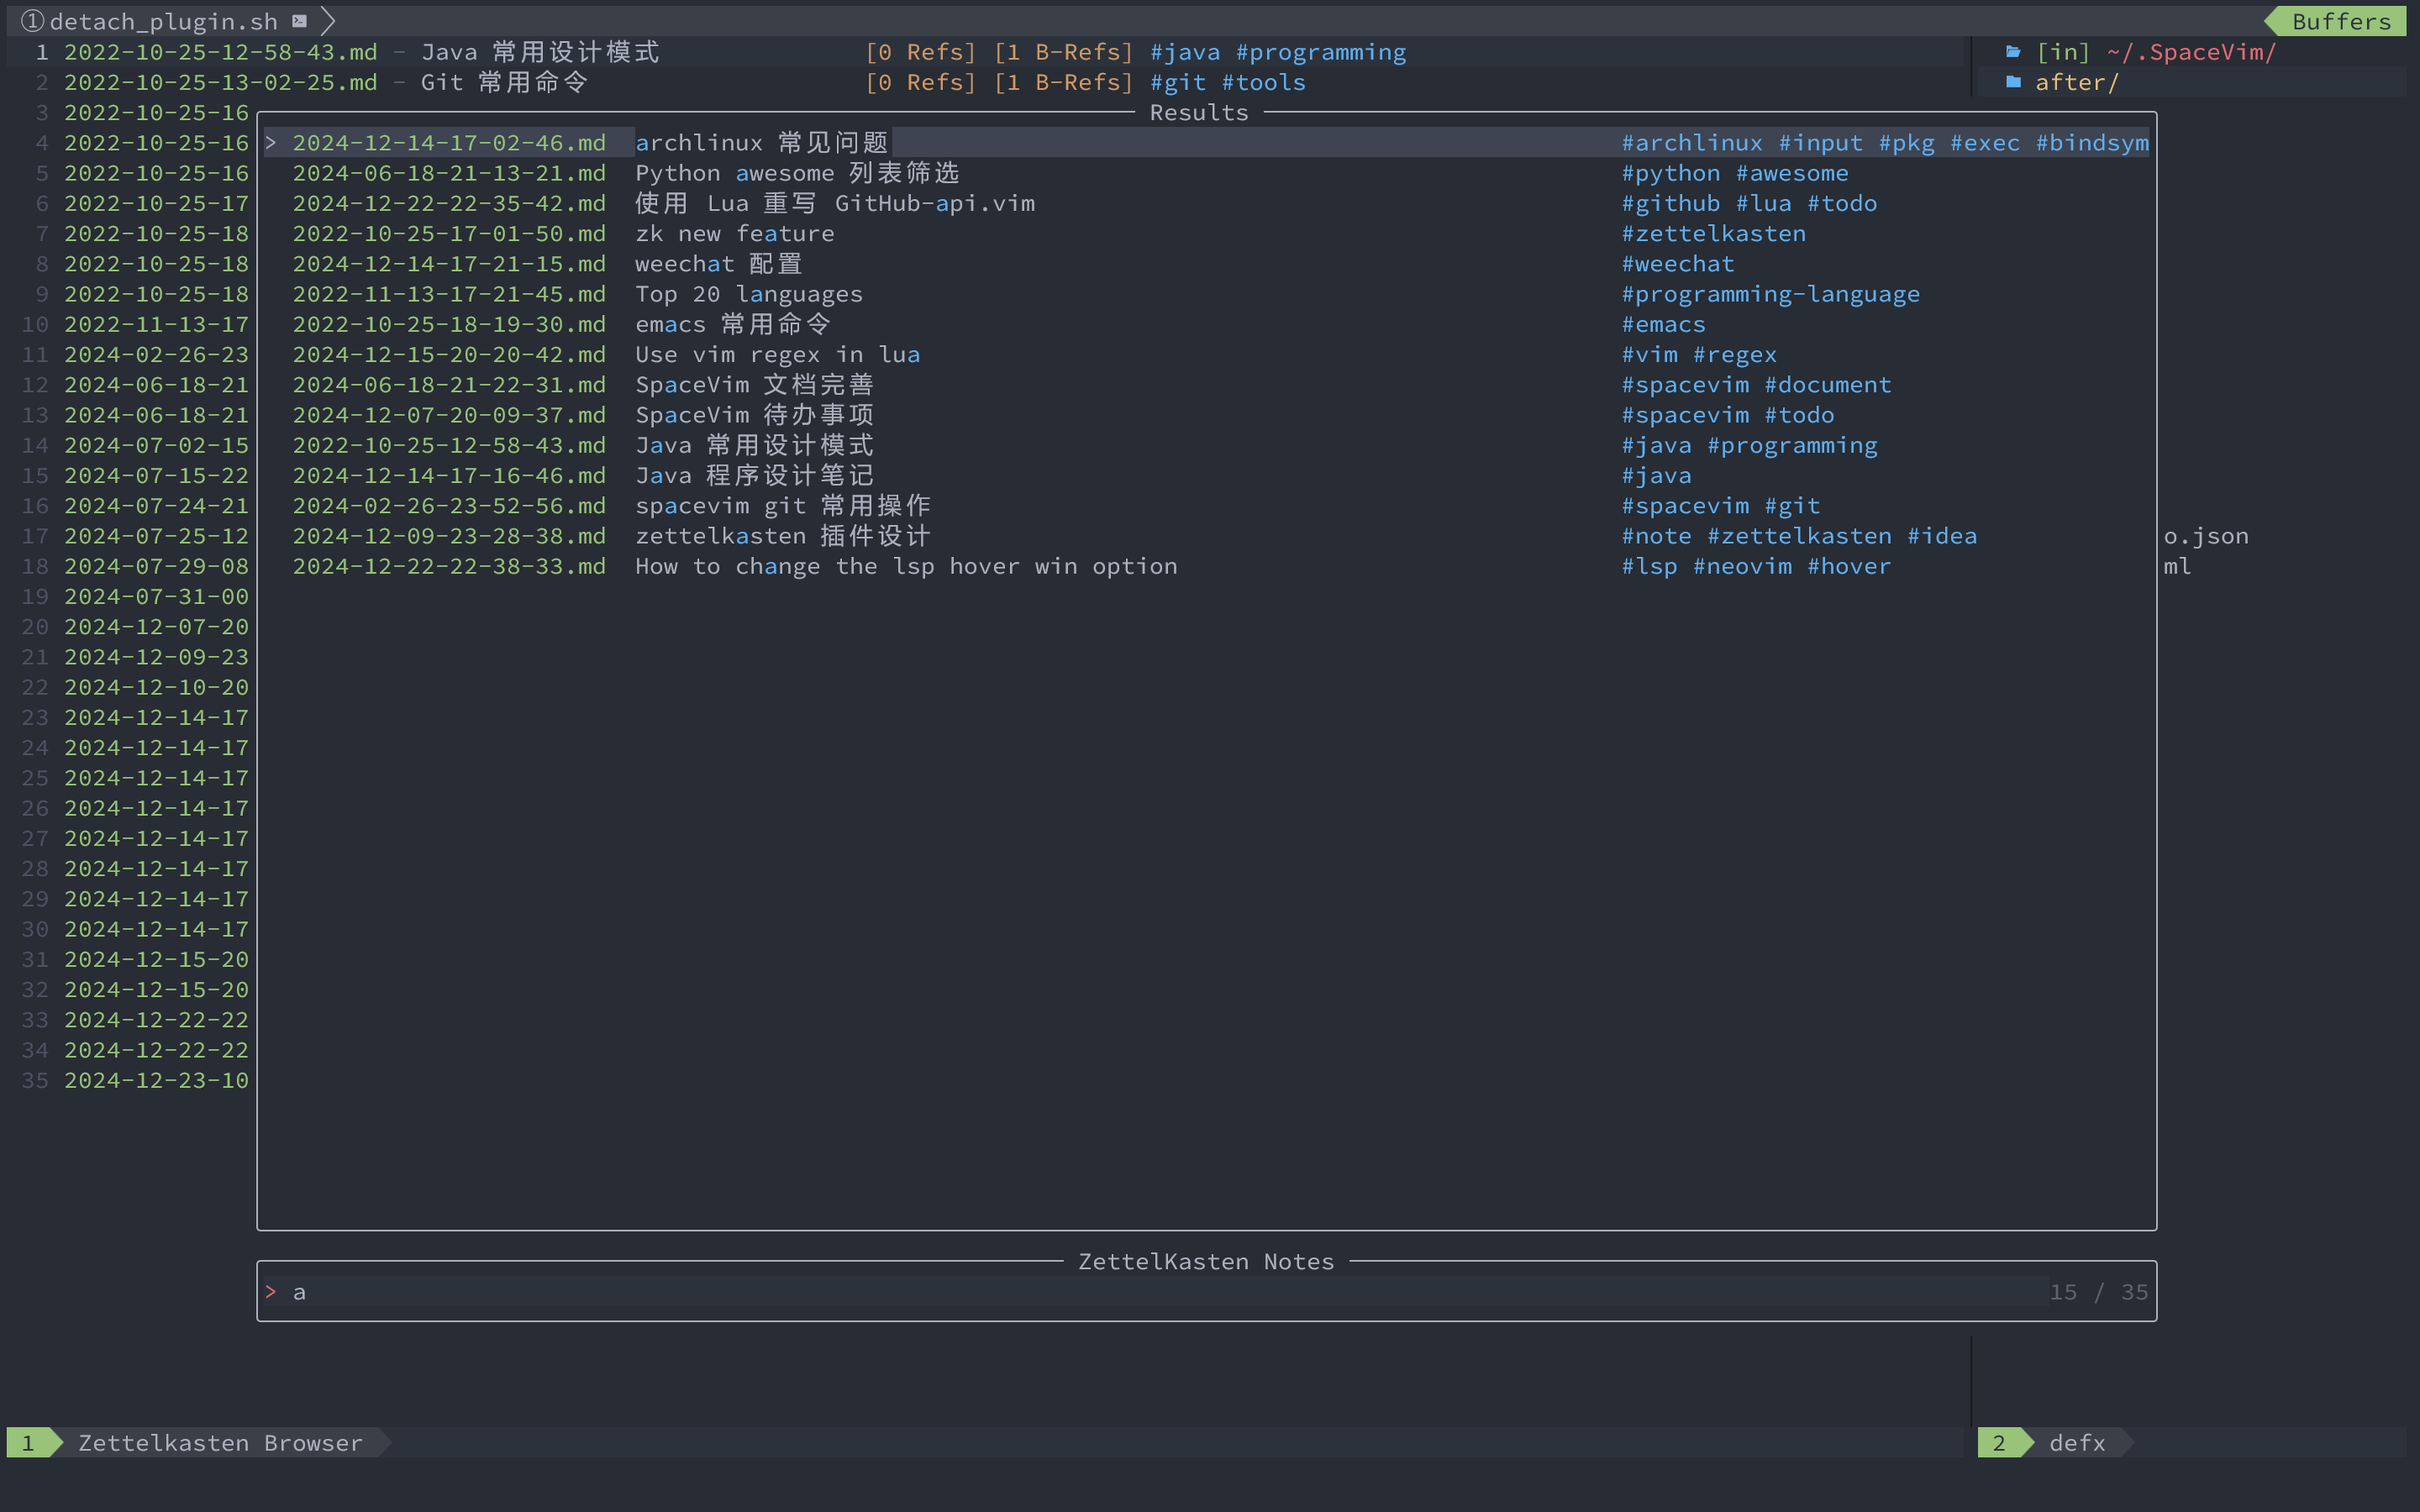This screenshot has width=2420, height=1512.
Task: Click the detach_plugin.sh tab file icon
Action: [x=299, y=21]
